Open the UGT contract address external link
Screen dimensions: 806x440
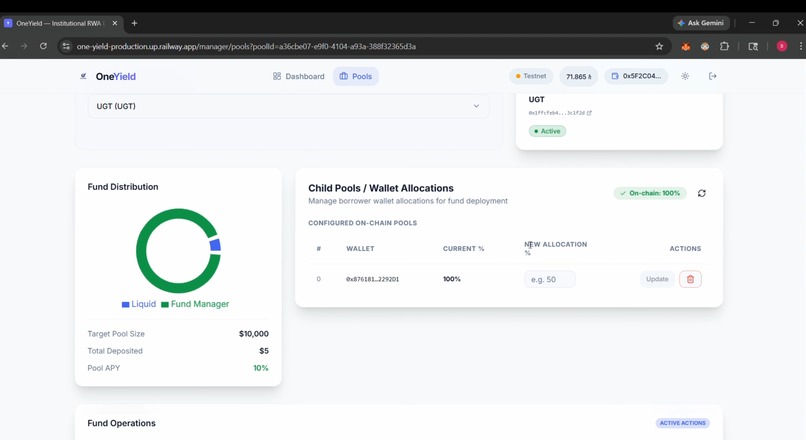(x=589, y=113)
